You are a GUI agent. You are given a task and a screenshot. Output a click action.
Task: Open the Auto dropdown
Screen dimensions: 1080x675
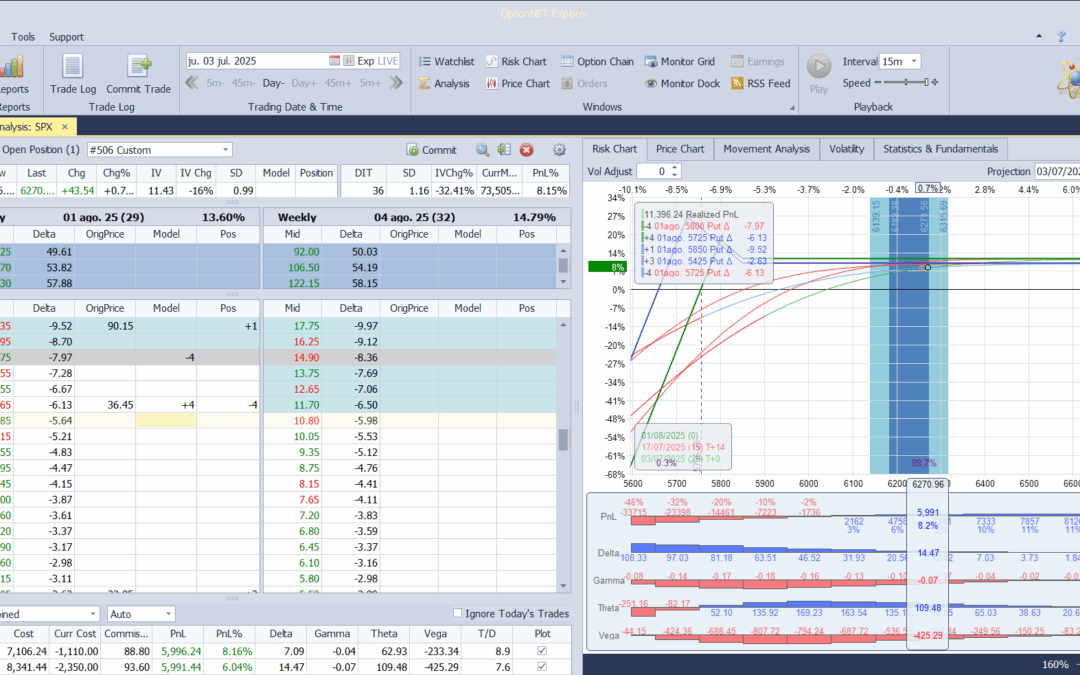[168, 614]
